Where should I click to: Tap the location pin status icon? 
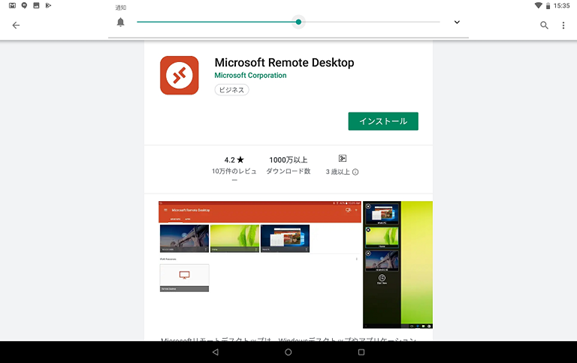pyautogui.click(x=24, y=6)
